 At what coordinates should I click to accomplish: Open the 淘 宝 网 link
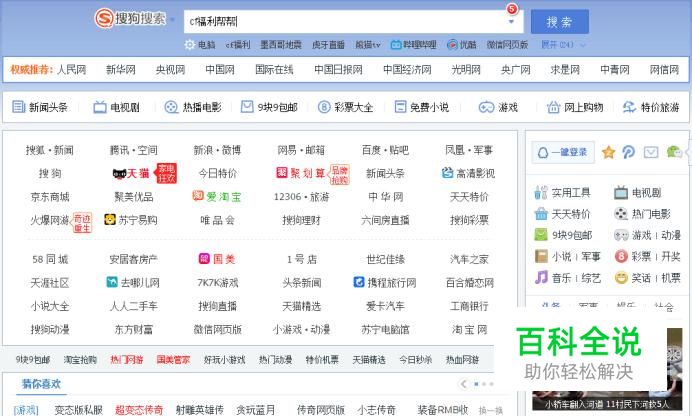pos(469,329)
